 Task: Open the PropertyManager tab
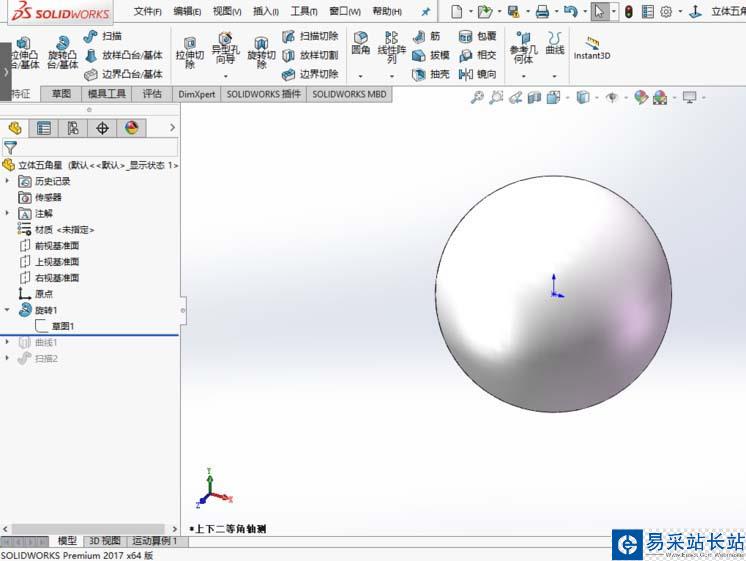pos(44,128)
